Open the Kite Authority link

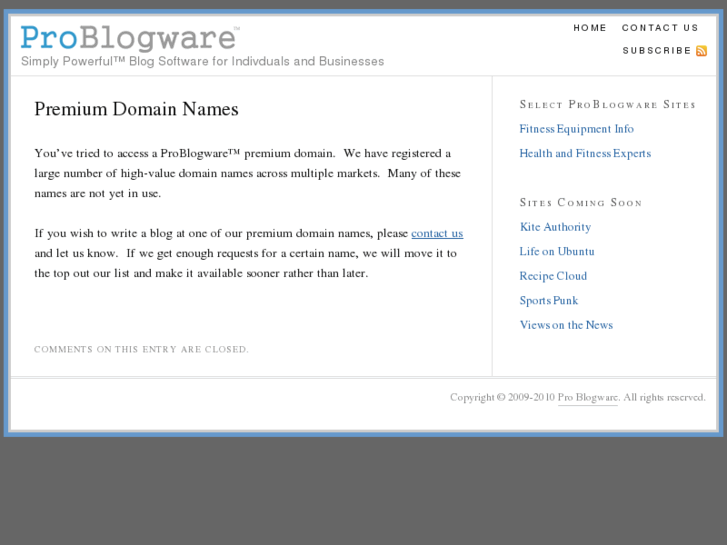[x=555, y=227]
